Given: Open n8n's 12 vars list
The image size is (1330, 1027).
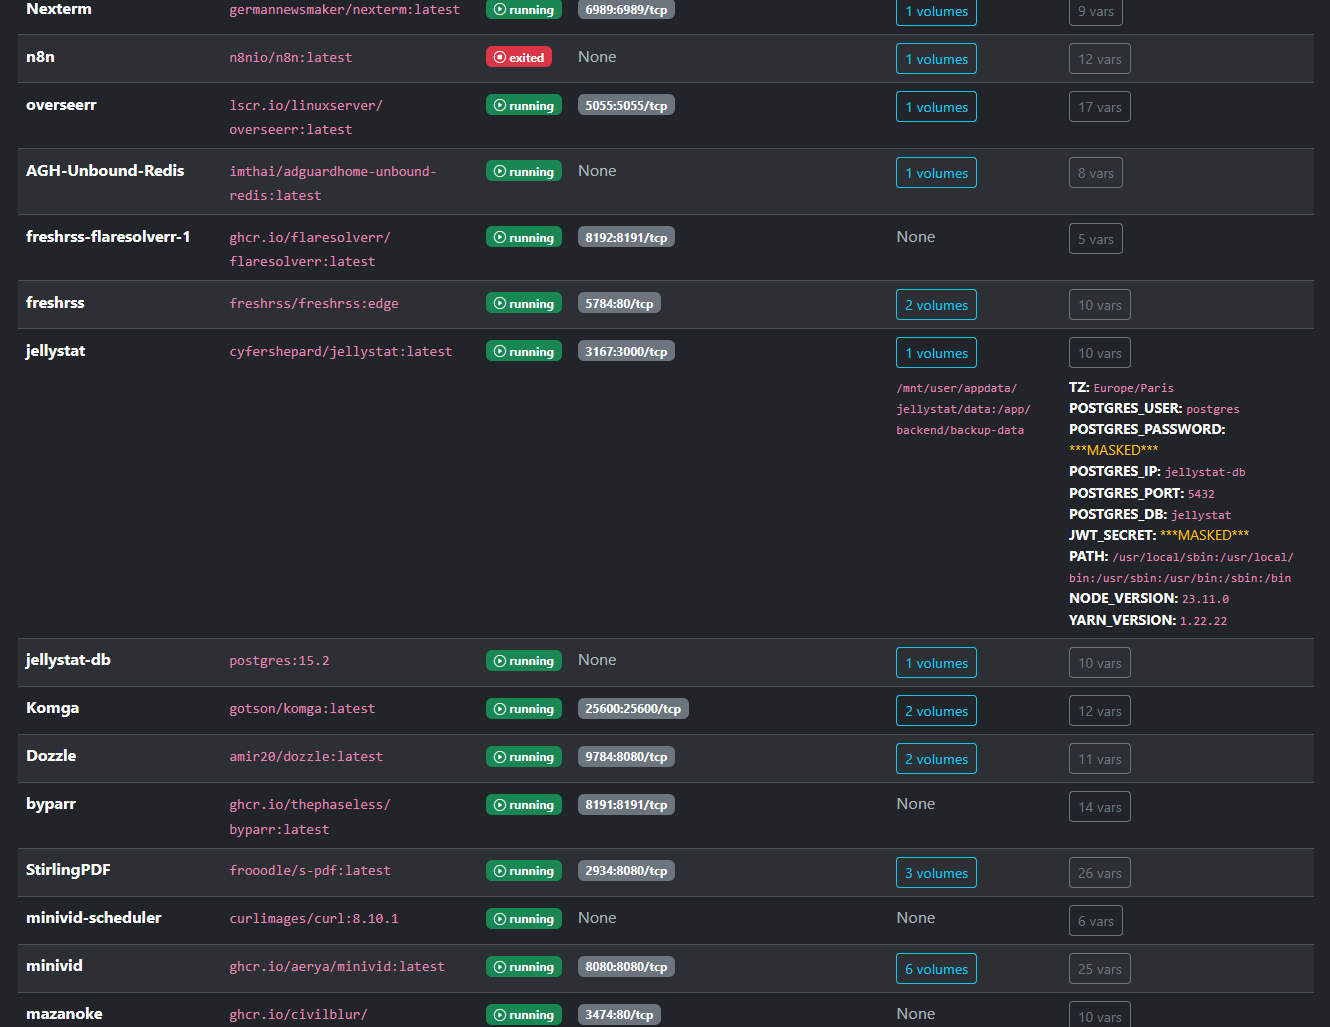Looking at the screenshot, I should coord(1100,59).
